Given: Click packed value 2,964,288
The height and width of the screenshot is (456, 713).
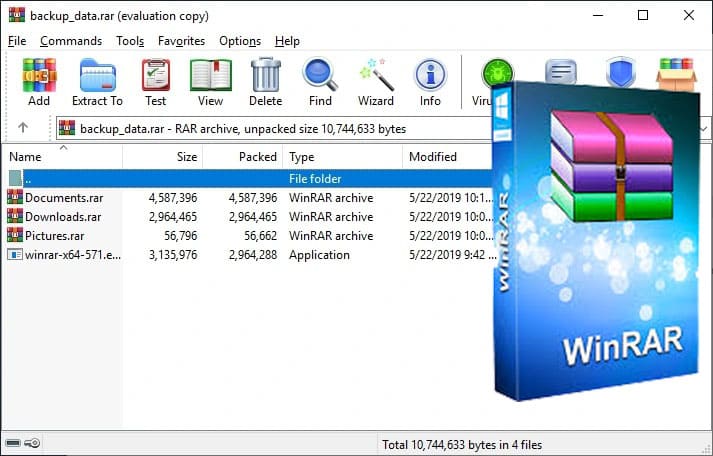Looking at the screenshot, I should tap(253, 255).
